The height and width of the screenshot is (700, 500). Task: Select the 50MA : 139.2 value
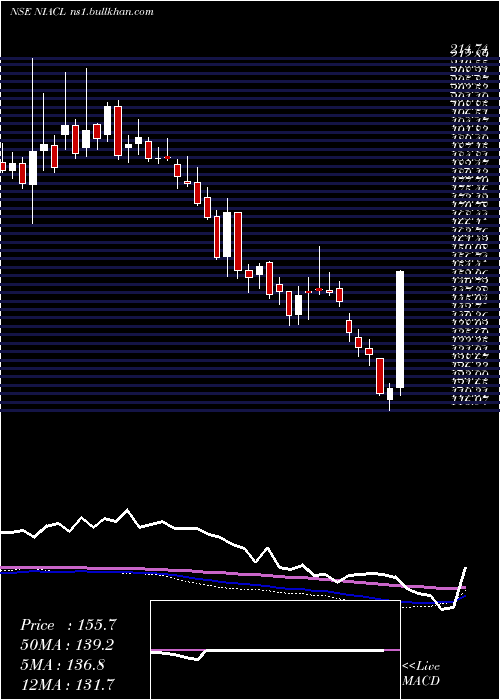[x=67, y=645]
